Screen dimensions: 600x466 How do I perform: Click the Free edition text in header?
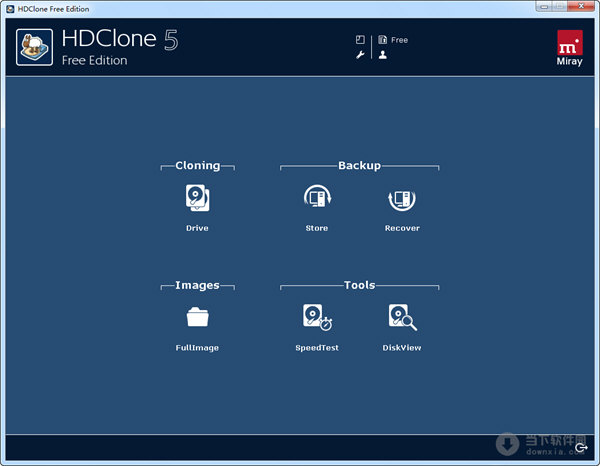tap(399, 40)
